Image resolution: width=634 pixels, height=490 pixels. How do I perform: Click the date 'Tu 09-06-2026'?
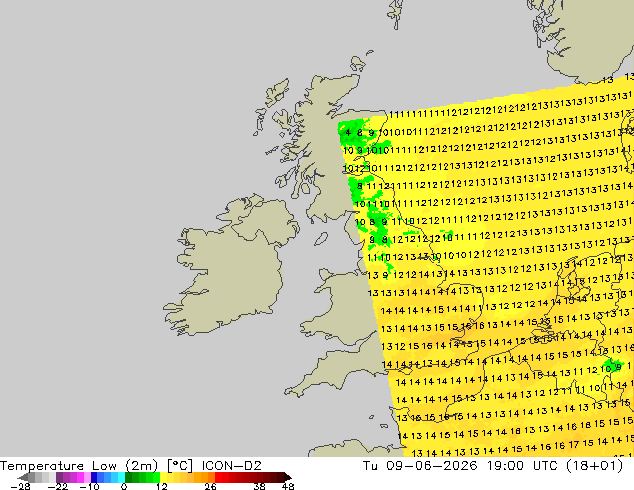coord(420,466)
